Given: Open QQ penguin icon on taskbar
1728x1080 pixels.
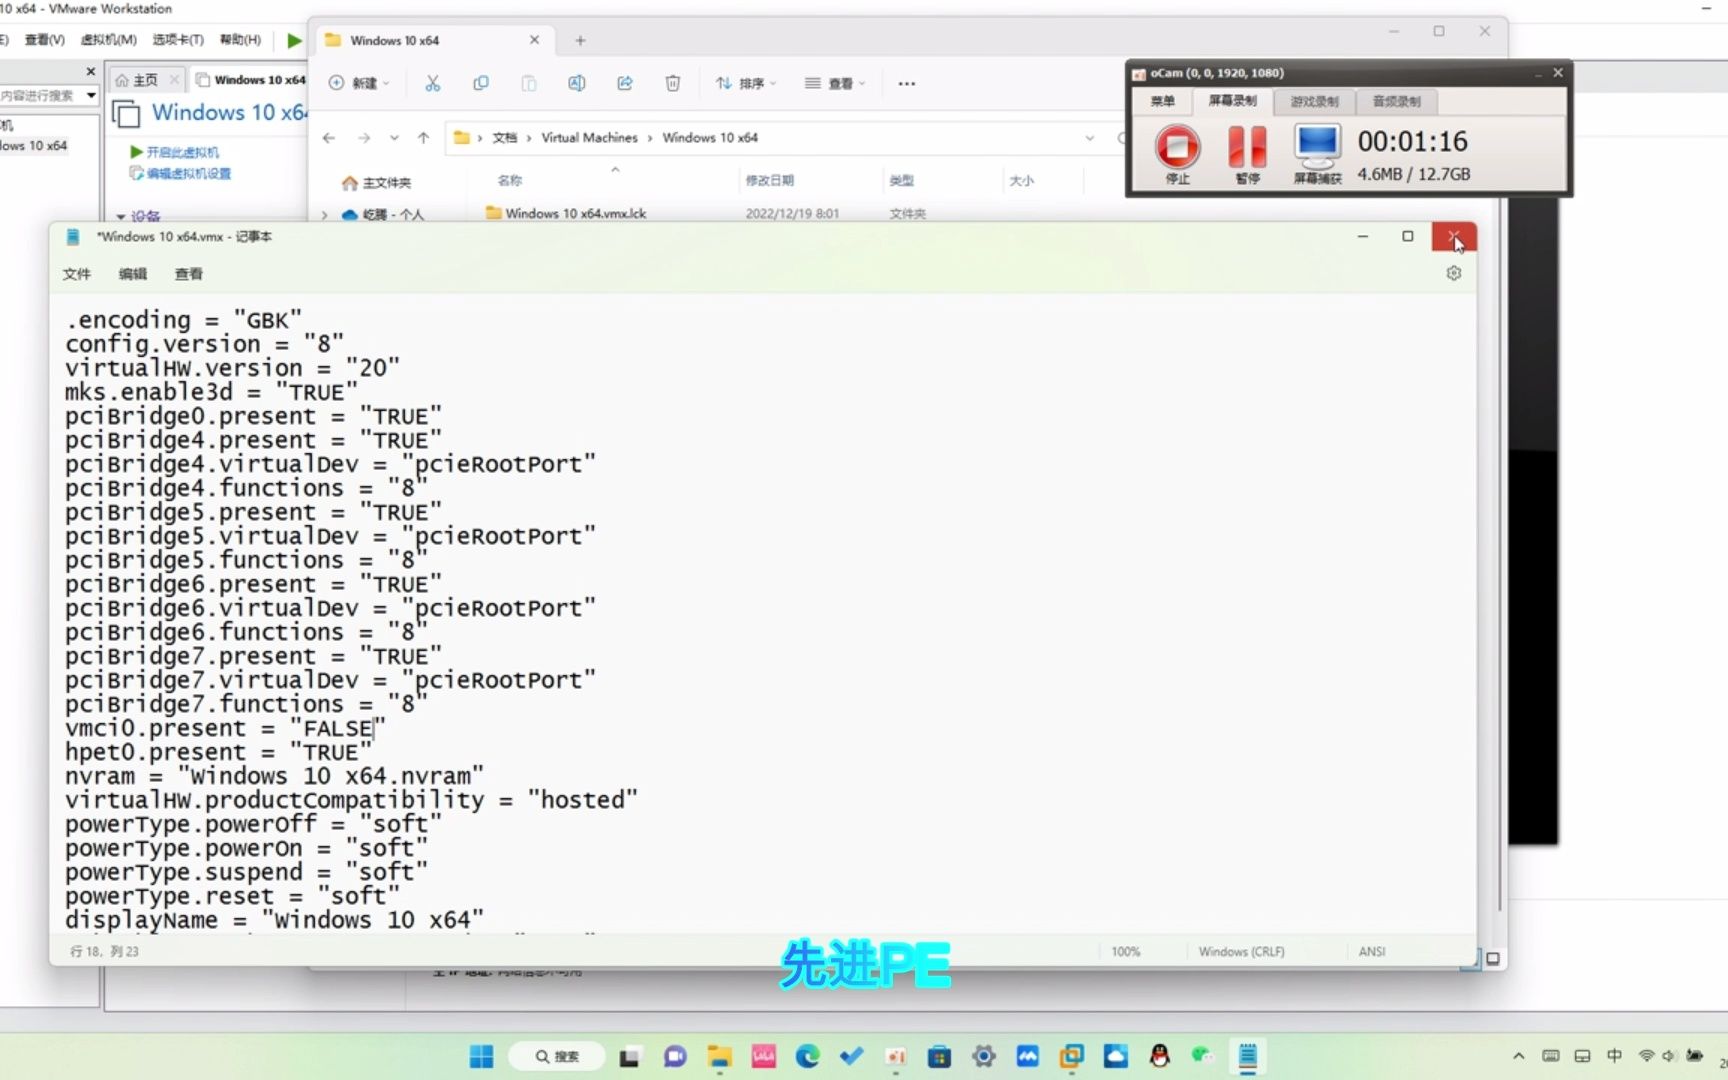Looking at the screenshot, I should click(x=1159, y=1056).
